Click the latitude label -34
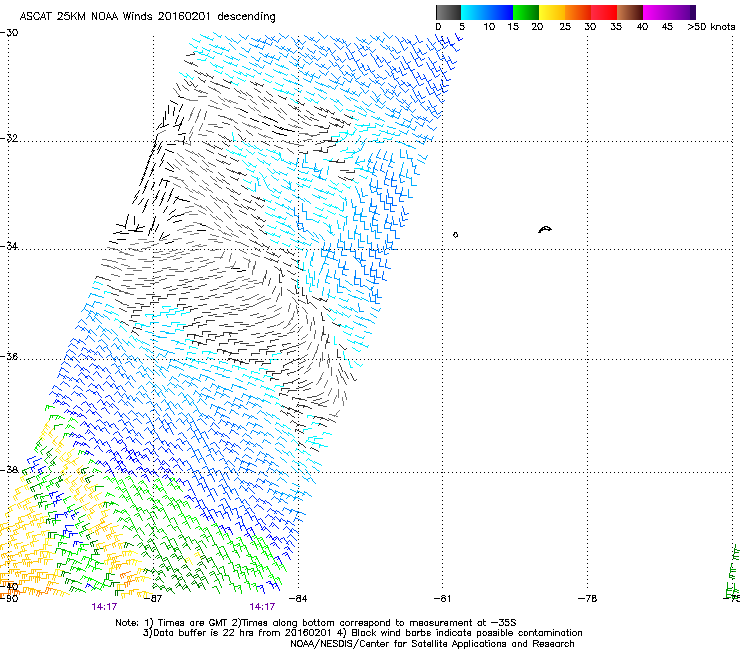This screenshot has height=650, width=740. [x=9, y=246]
